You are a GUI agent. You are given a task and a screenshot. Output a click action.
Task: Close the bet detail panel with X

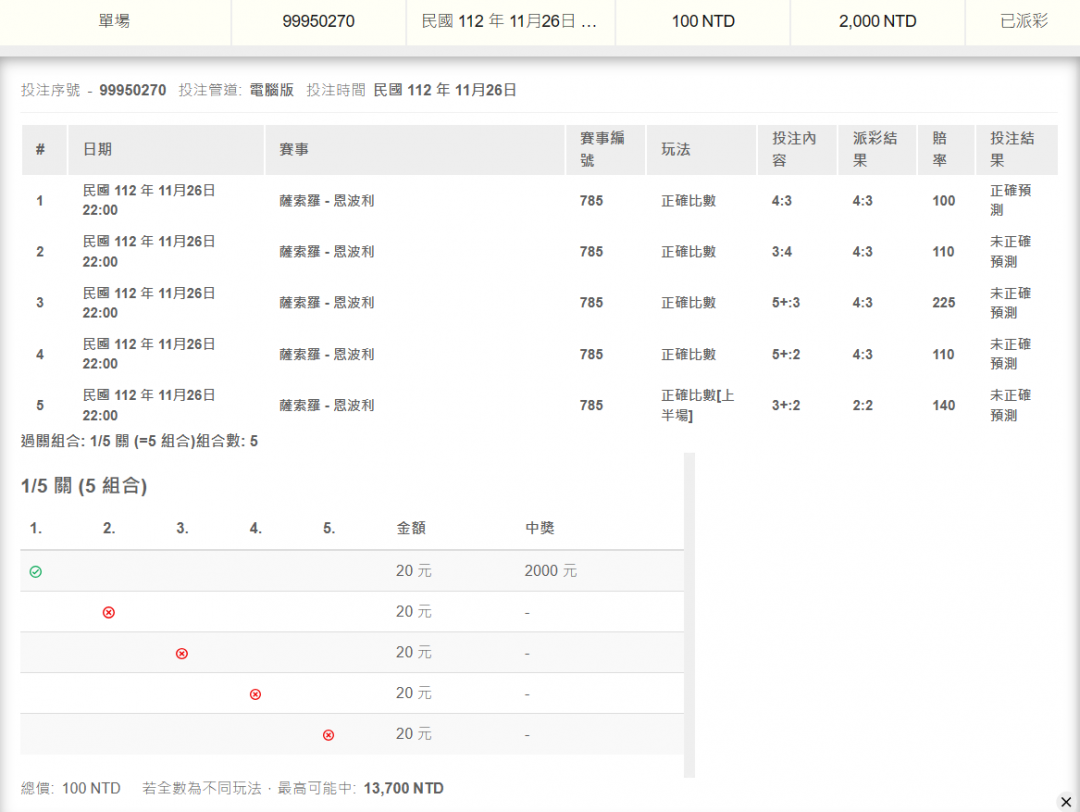point(1066,802)
